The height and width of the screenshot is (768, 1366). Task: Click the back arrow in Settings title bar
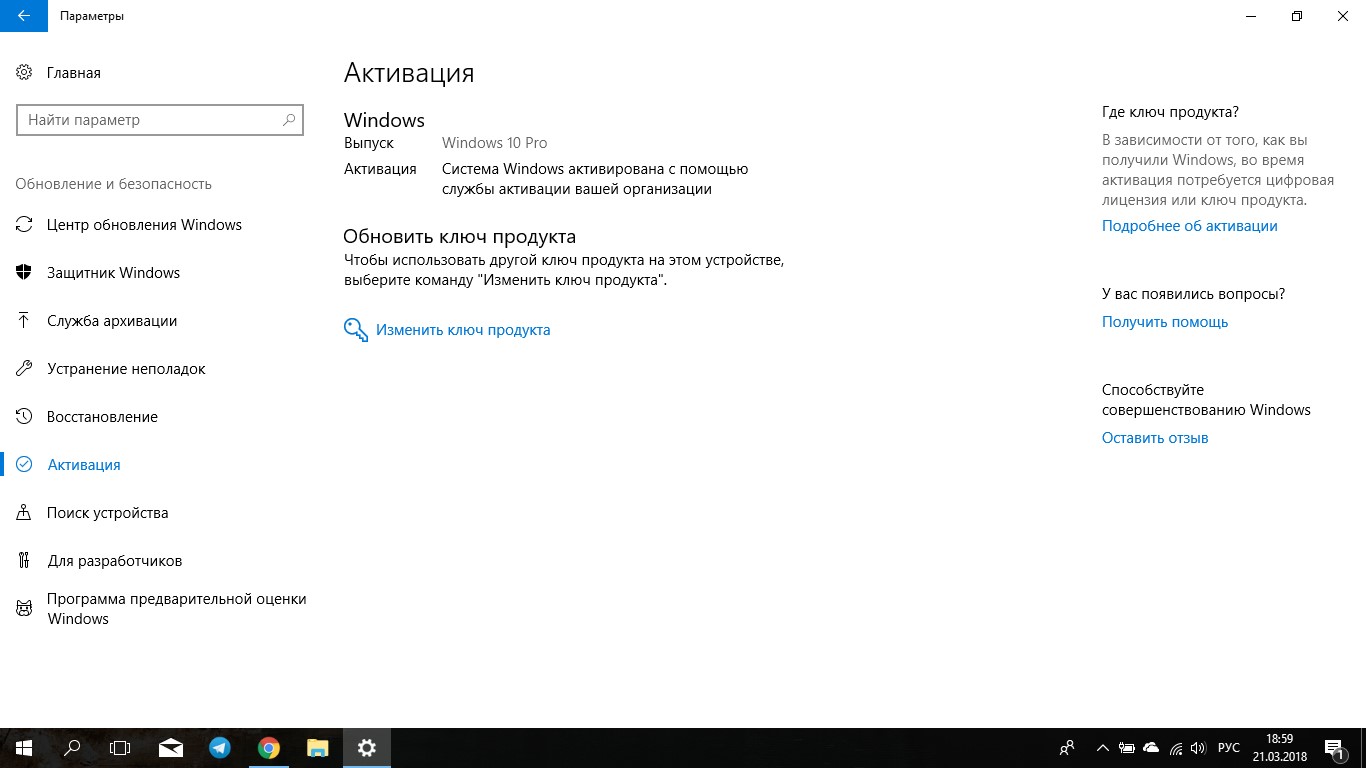click(x=24, y=16)
